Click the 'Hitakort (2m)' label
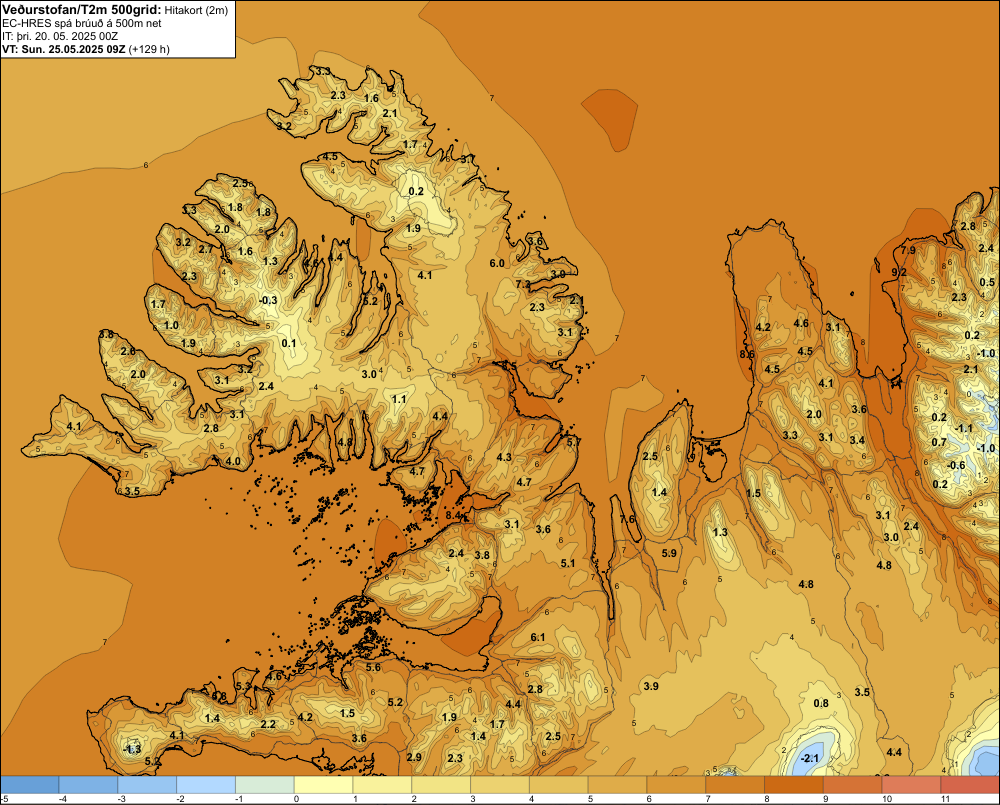The height and width of the screenshot is (805, 1000). point(196,10)
